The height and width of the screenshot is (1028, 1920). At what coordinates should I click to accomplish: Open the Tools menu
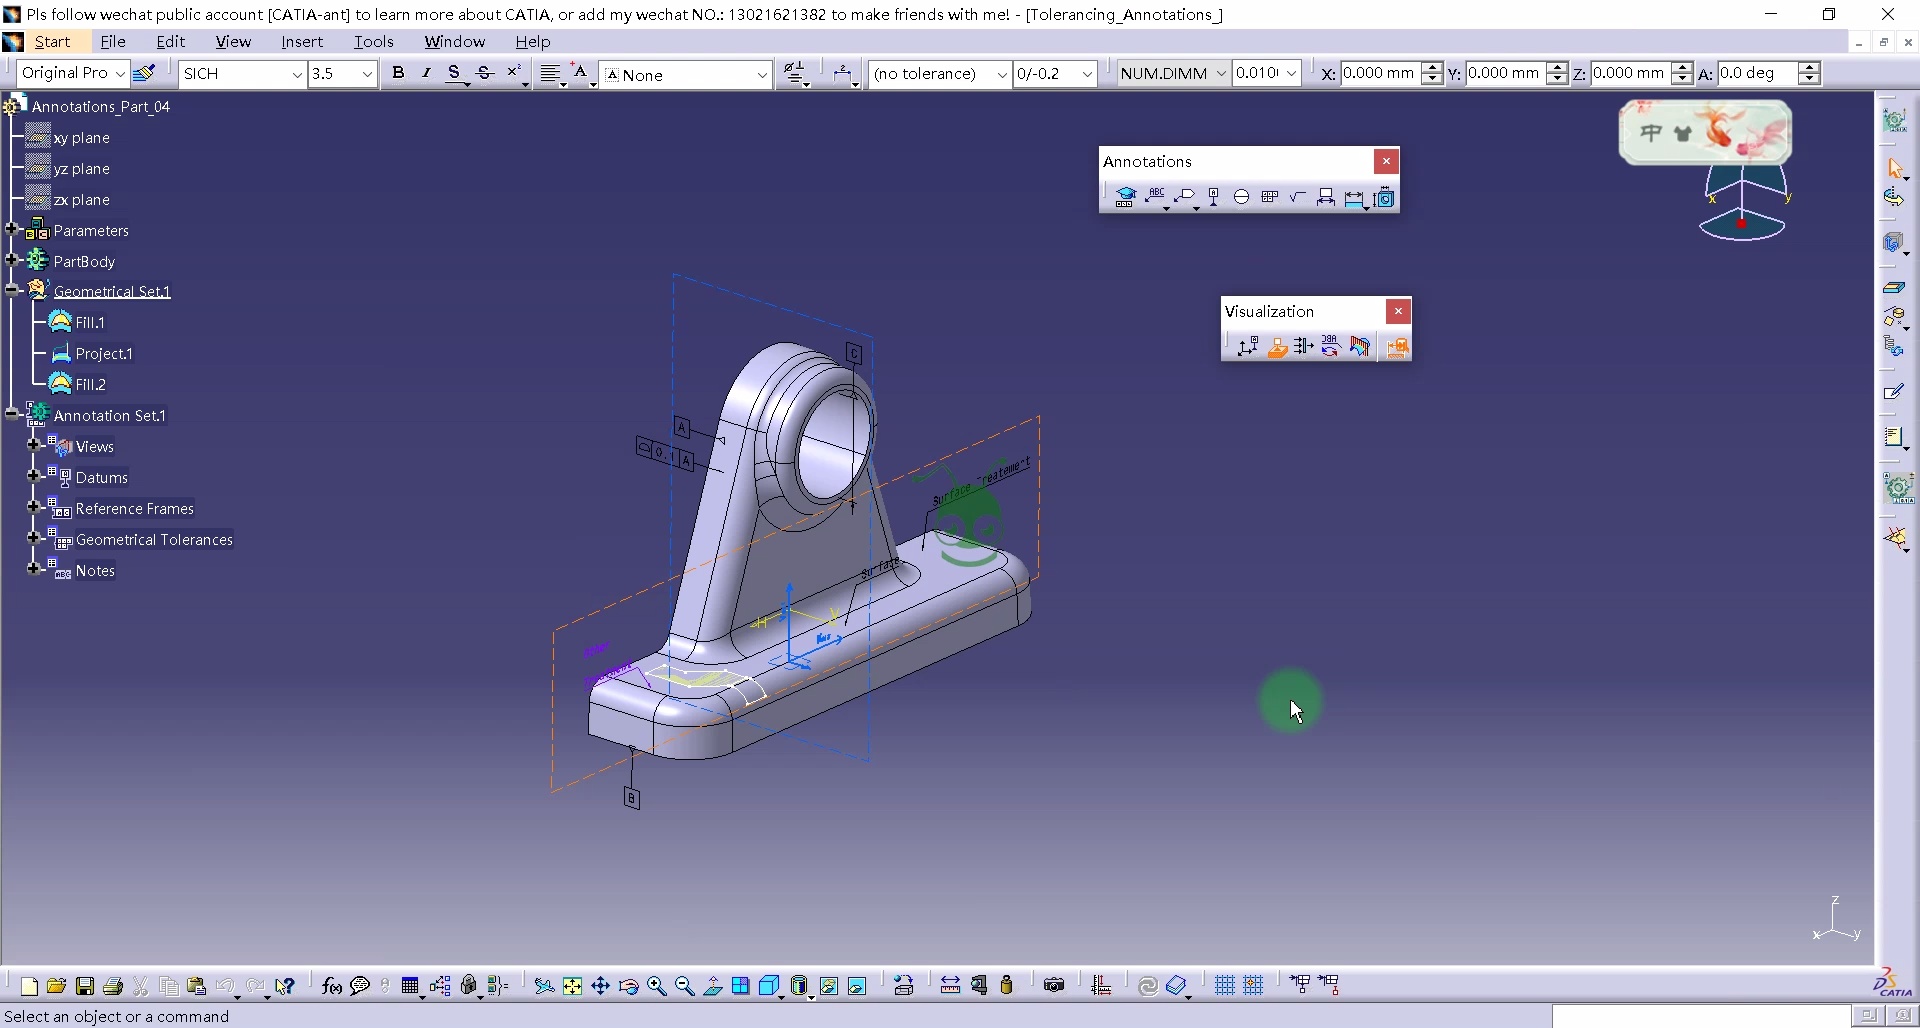pyautogui.click(x=373, y=42)
